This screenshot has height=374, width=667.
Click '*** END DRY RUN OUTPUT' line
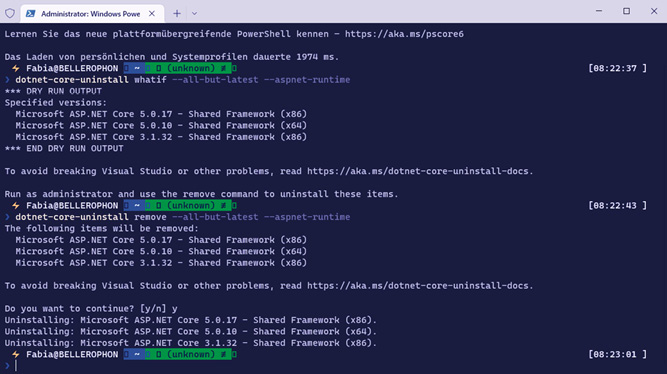[64, 148]
